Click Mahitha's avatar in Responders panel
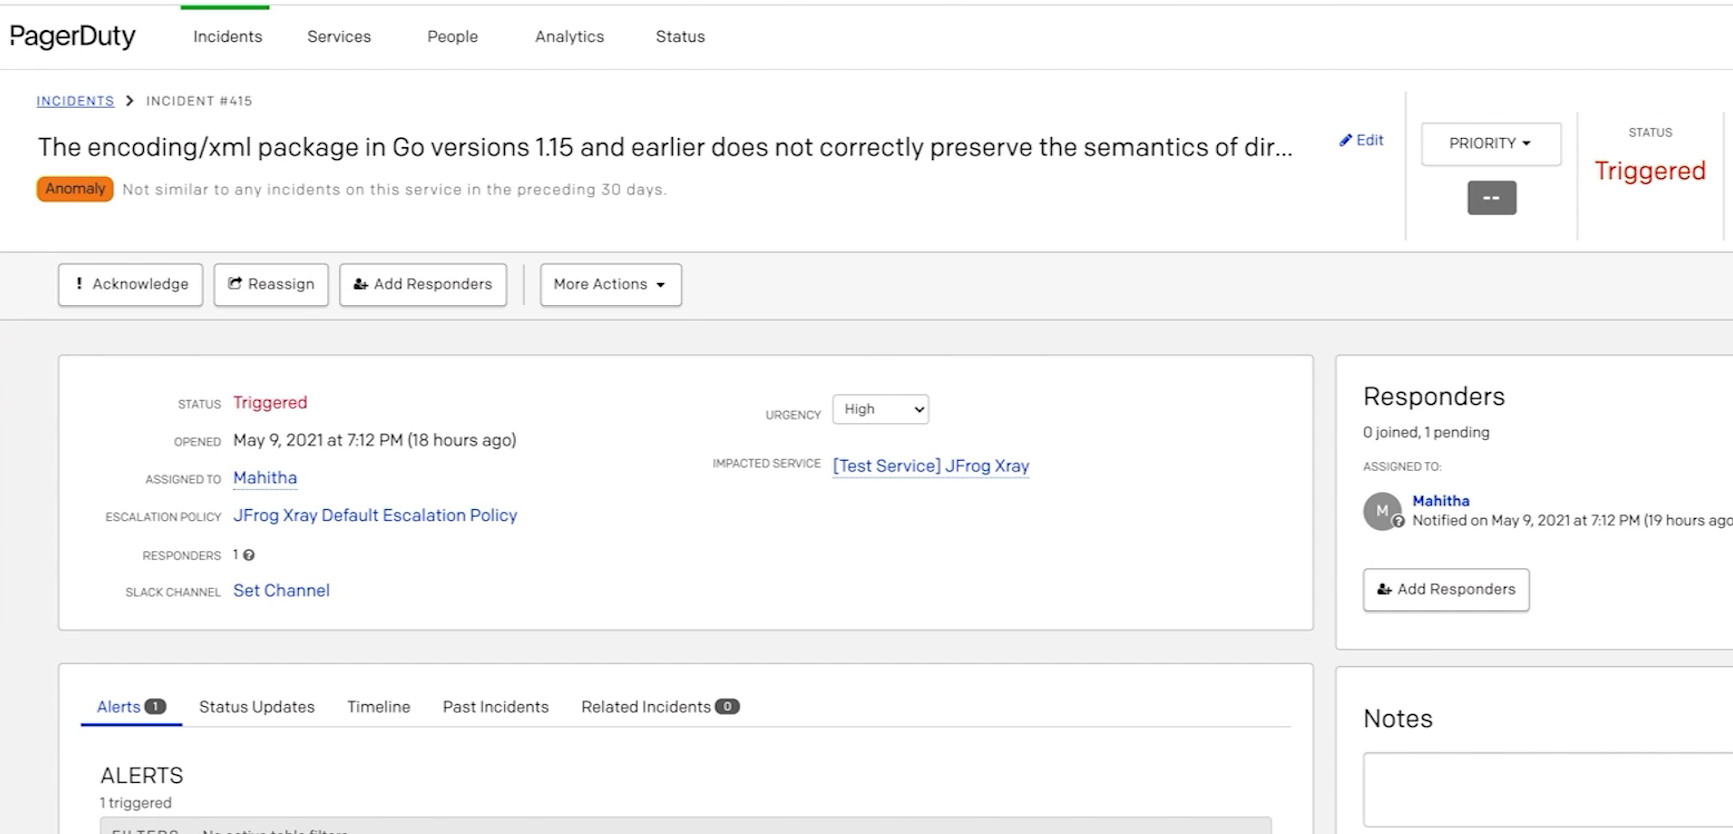 (1382, 511)
